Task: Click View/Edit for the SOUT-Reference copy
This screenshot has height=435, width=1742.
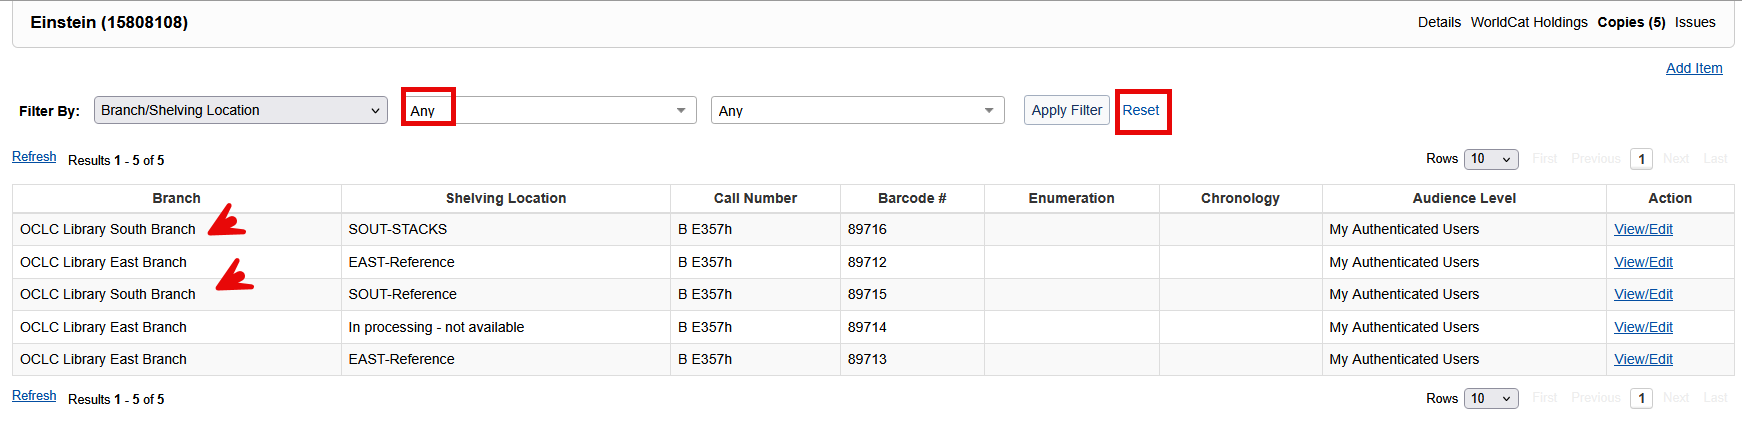Action: (1642, 294)
